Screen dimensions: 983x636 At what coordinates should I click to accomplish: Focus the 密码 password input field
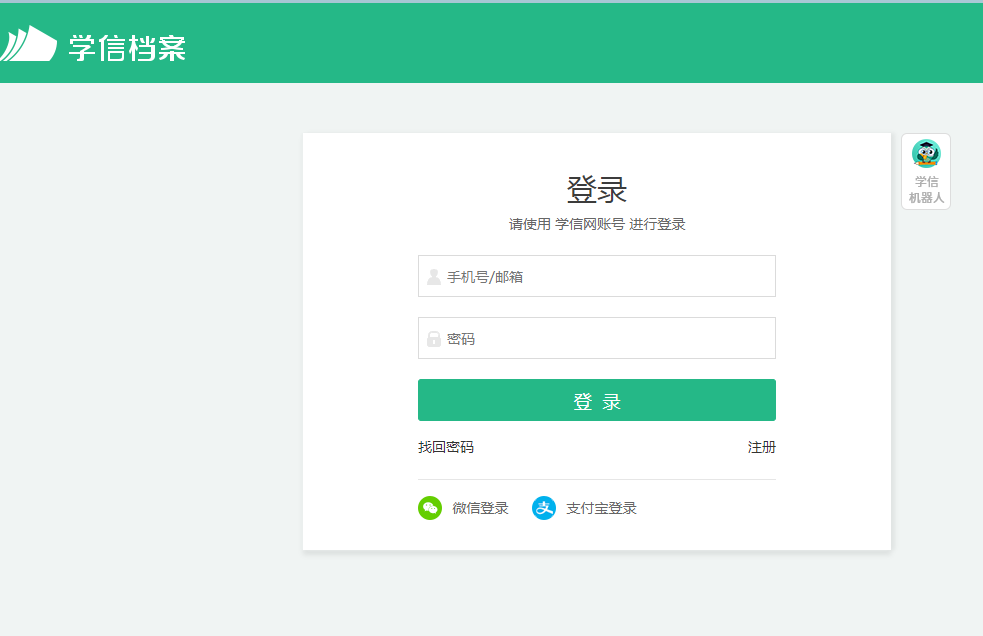596,337
